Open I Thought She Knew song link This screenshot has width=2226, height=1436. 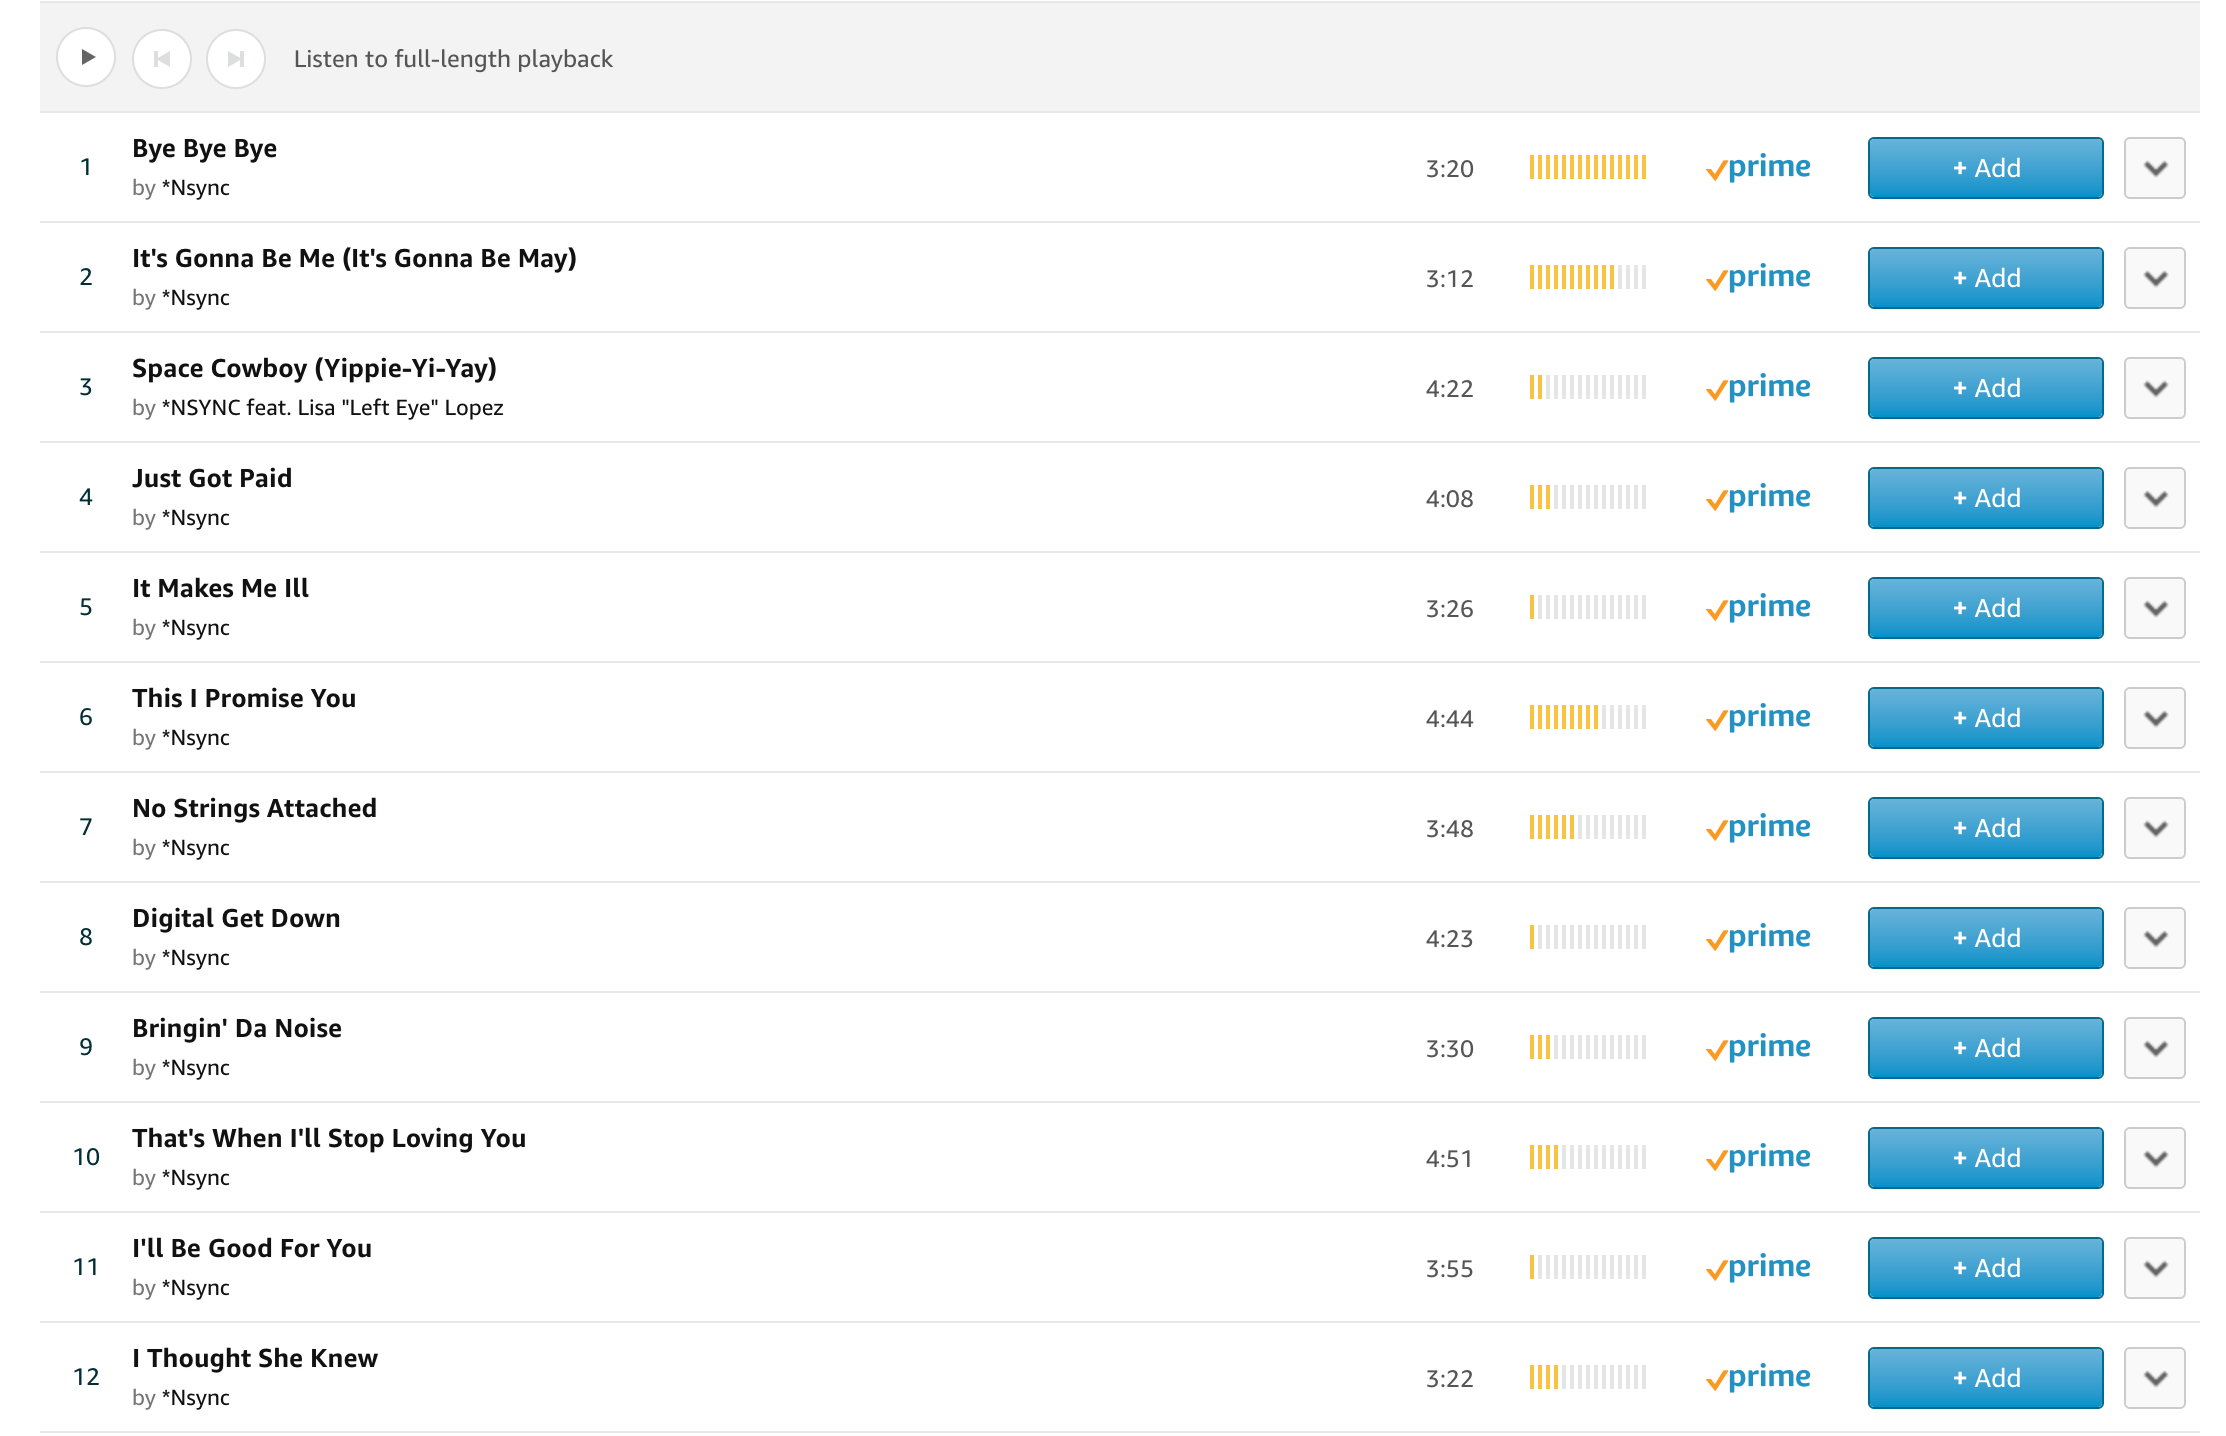(255, 1358)
